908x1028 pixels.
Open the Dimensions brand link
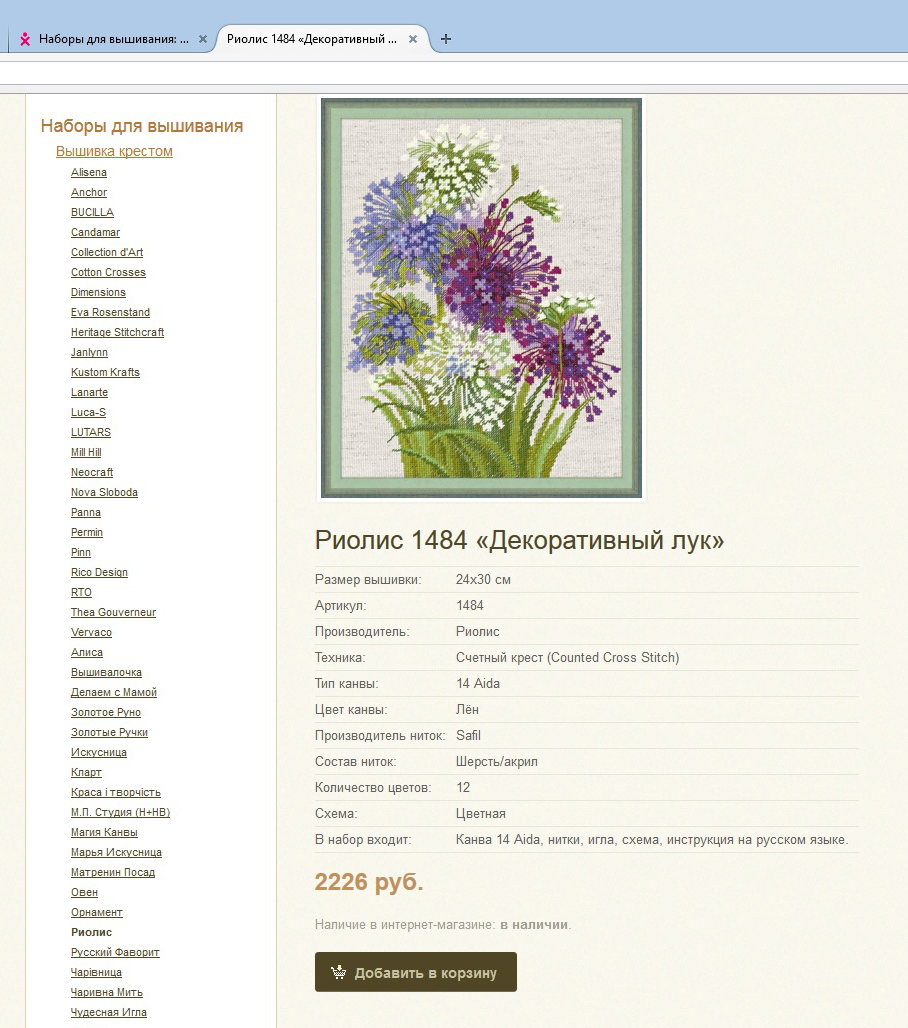(98, 292)
